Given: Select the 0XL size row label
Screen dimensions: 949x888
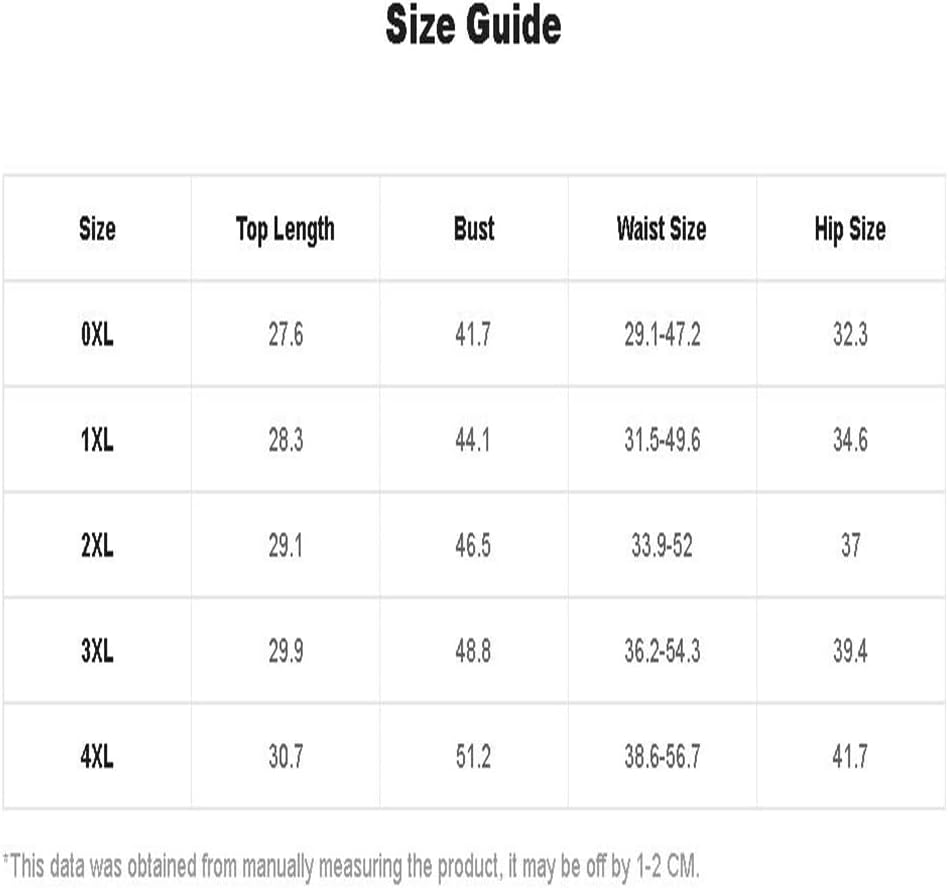Looking at the screenshot, I should pos(97,334).
